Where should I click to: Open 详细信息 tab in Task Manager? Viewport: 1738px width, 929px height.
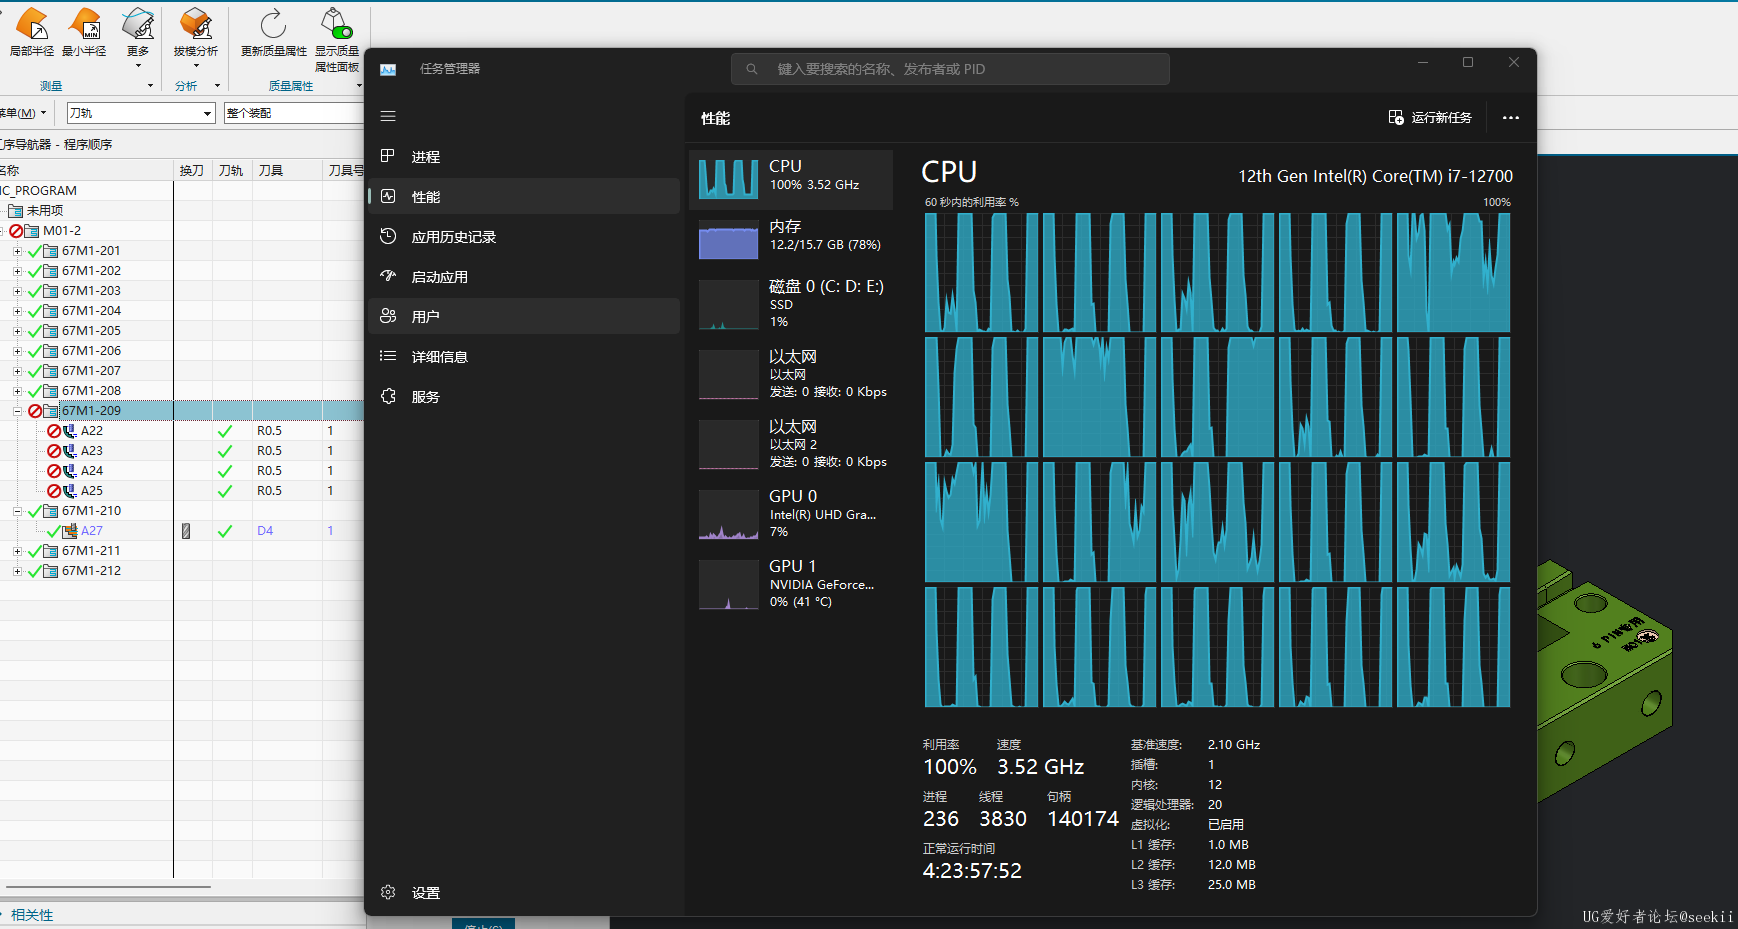click(x=524, y=356)
